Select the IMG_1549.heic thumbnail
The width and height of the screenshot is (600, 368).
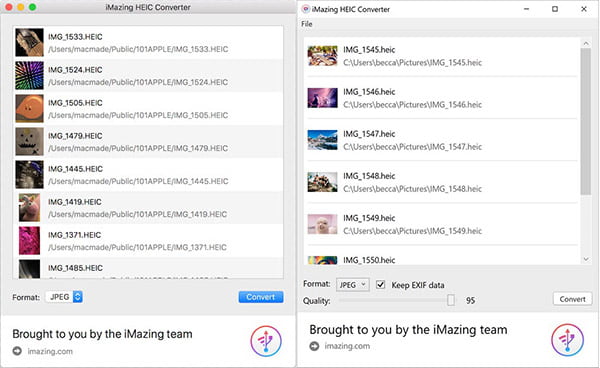(323, 224)
